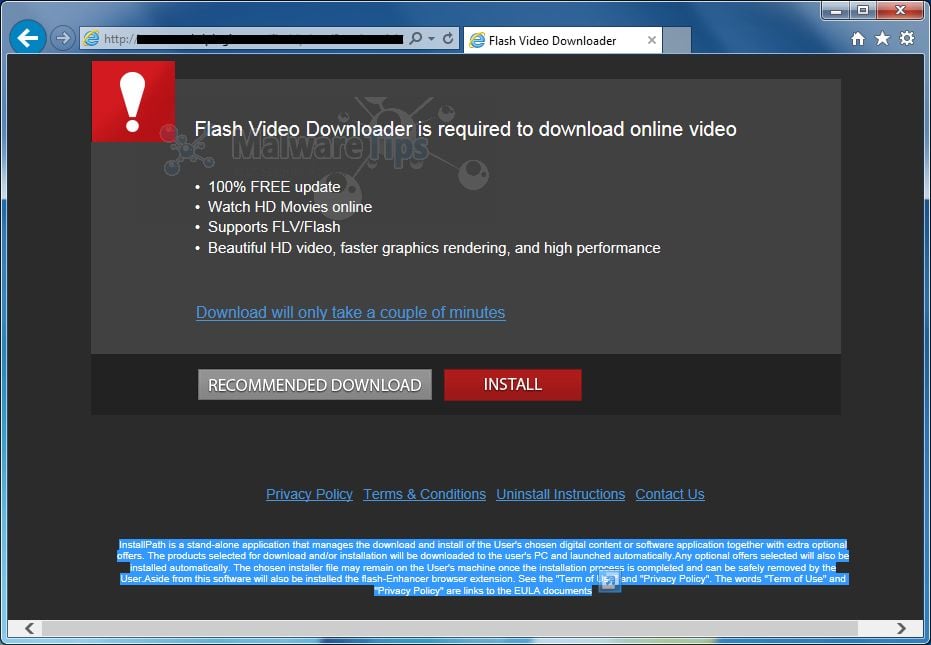Viewport: 931px width, 645px height.
Task: Refresh the page with reload icon
Action: [x=448, y=39]
